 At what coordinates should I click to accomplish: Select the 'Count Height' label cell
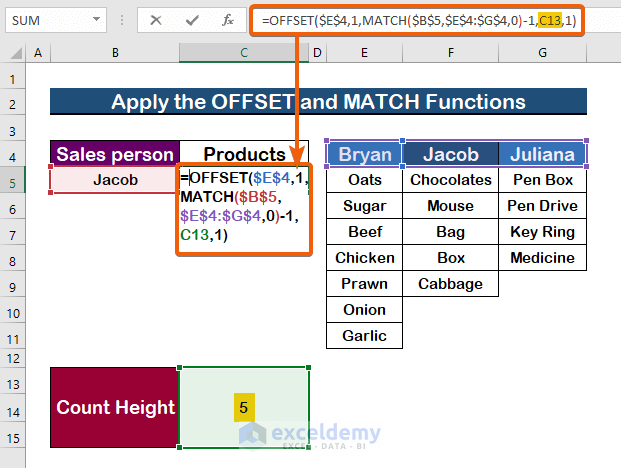[115, 407]
